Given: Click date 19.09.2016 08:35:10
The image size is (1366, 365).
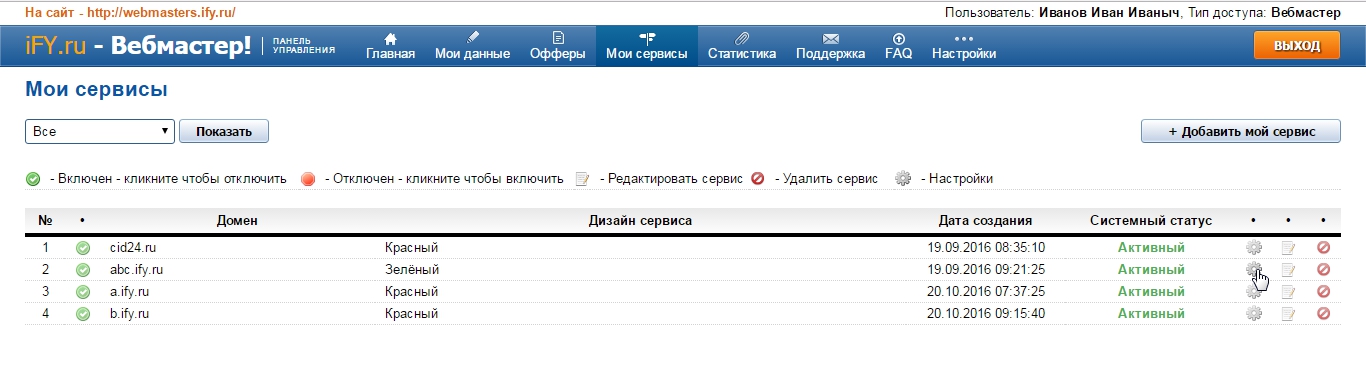Looking at the screenshot, I should (986, 247).
